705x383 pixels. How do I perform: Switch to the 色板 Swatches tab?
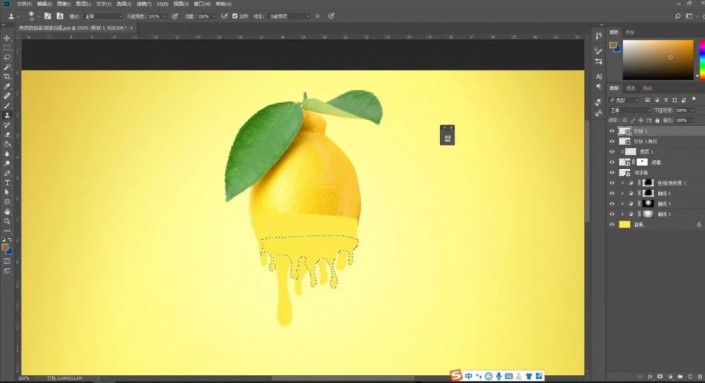click(x=629, y=32)
